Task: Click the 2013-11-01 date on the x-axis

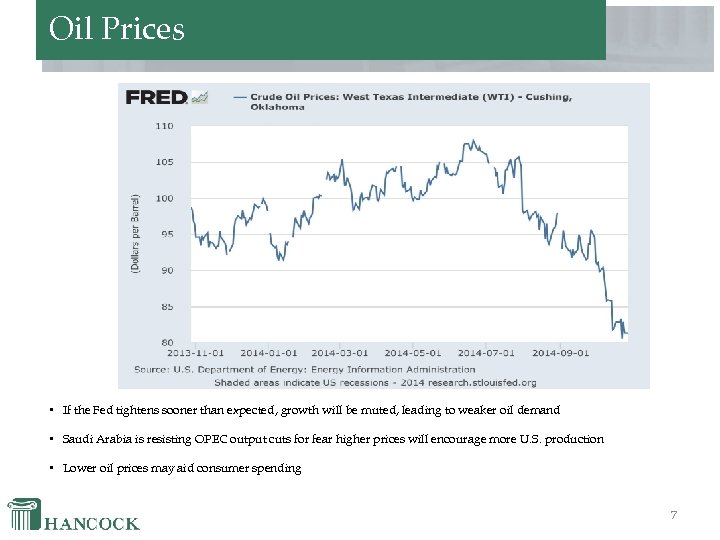Action: click(196, 352)
